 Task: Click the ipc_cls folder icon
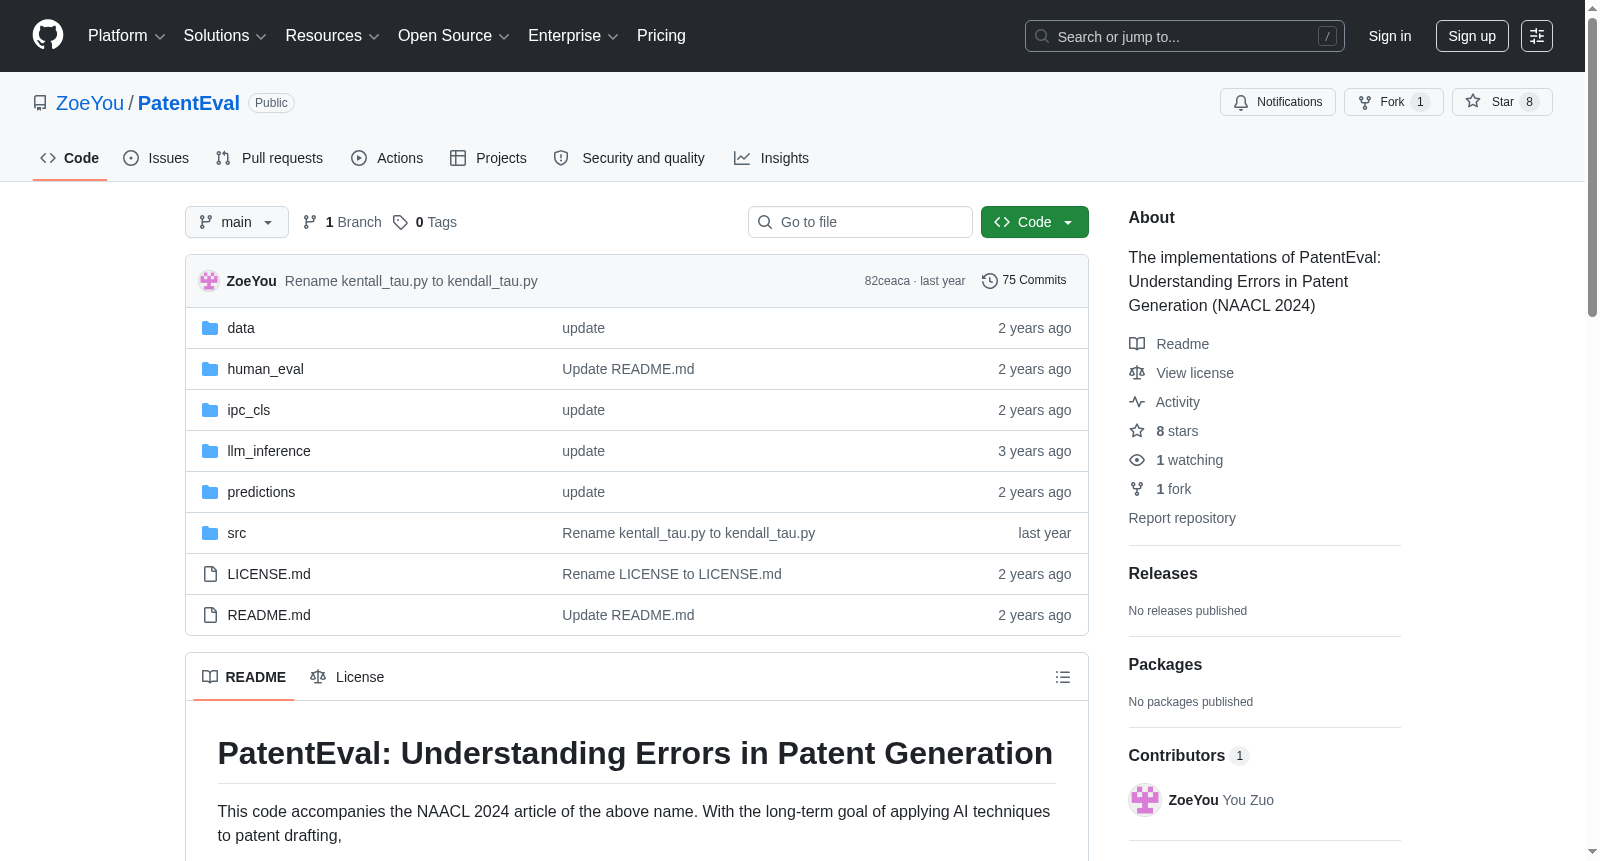210,410
